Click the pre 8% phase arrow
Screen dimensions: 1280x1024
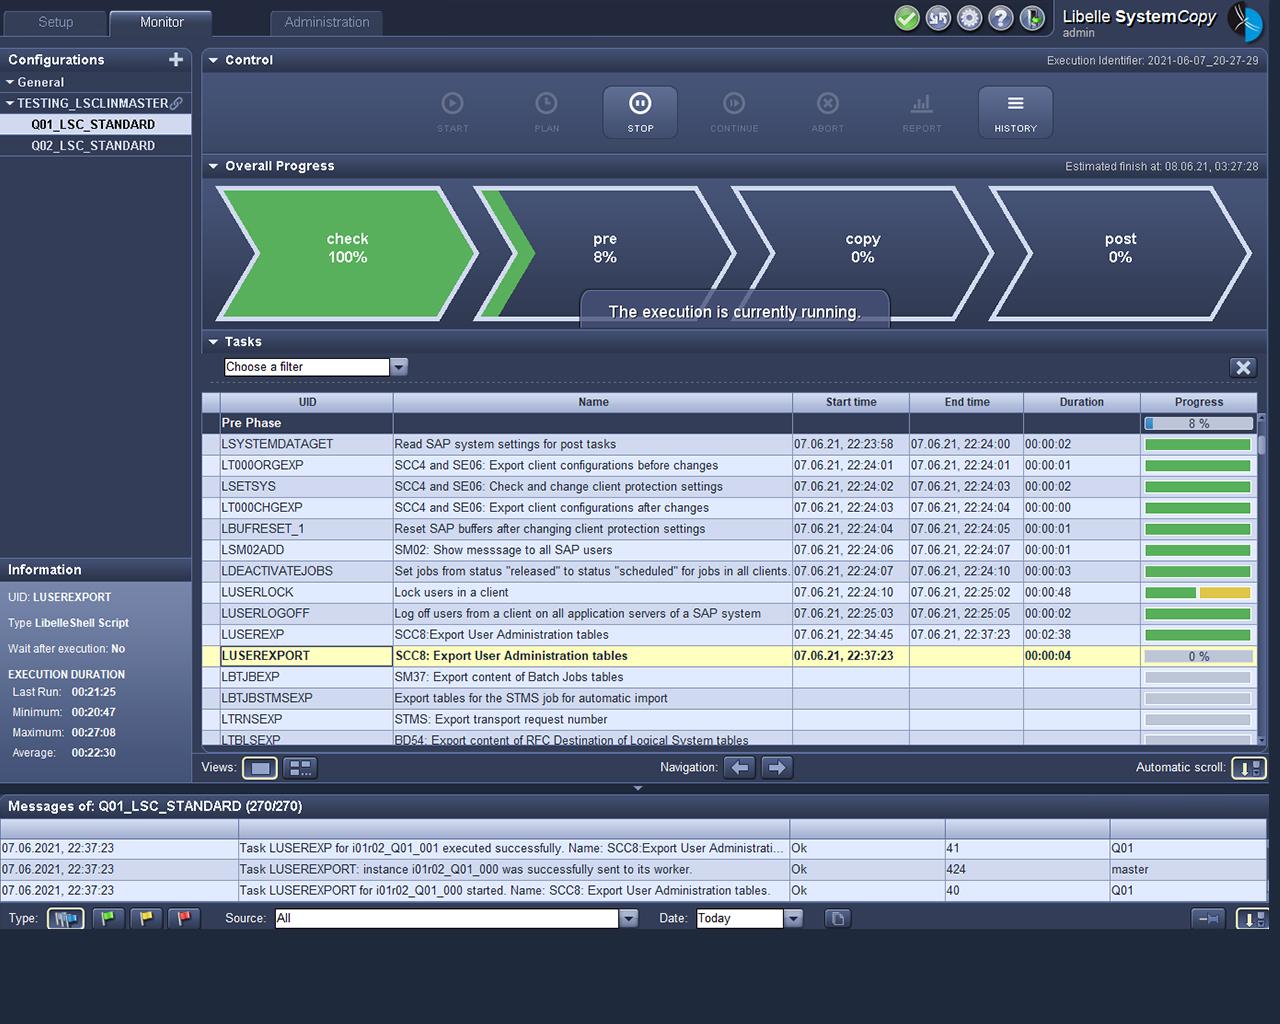coord(605,253)
